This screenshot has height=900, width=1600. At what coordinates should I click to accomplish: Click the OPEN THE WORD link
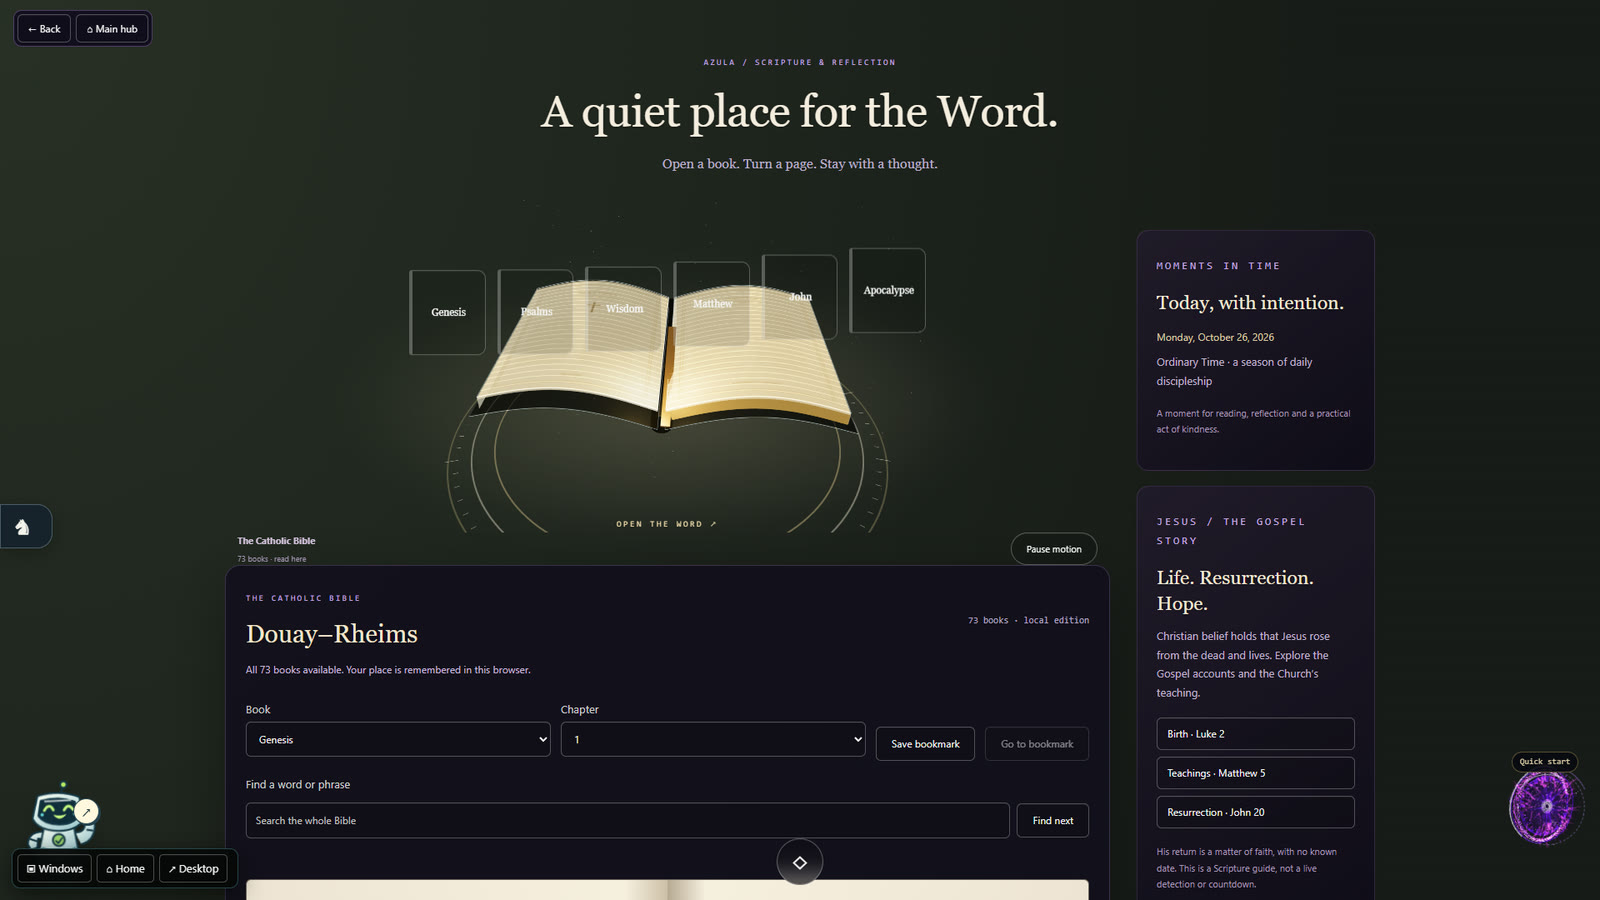(x=666, y=524)
